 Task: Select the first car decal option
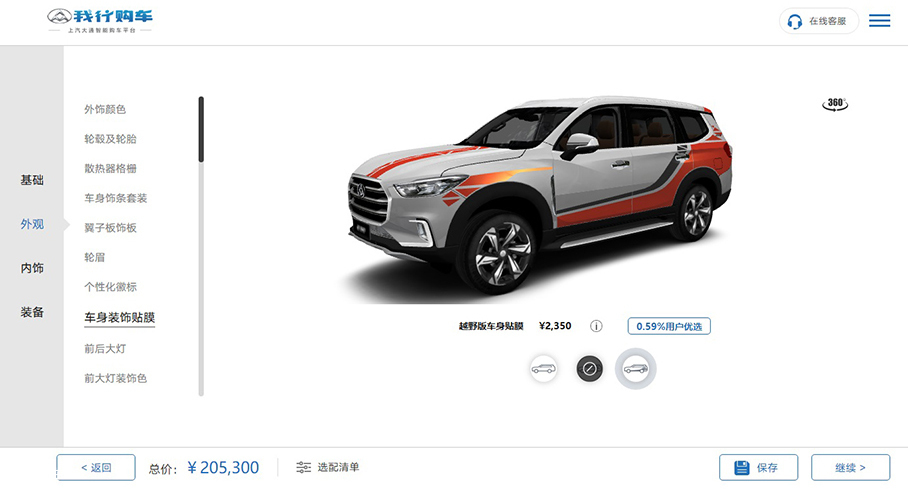pyautogui.click(x=543, y=368)
